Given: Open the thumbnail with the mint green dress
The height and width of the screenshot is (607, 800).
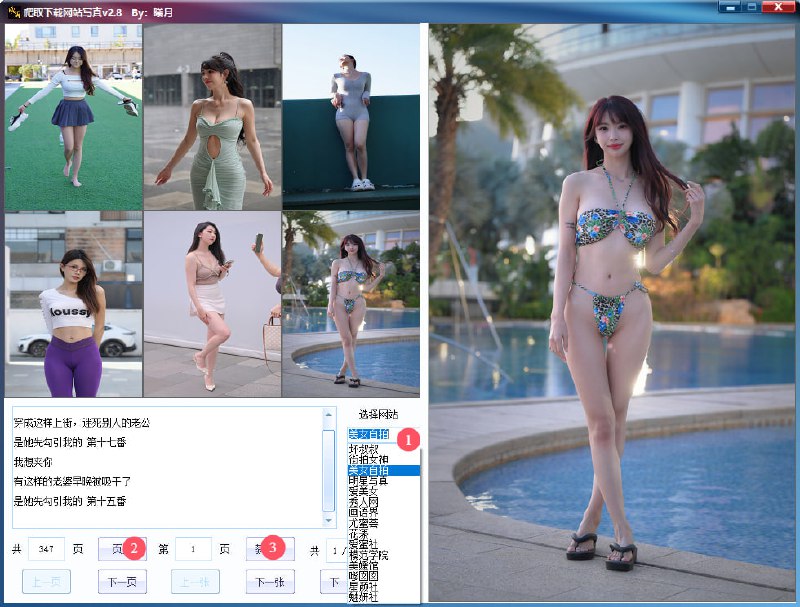Looking at the screenshot, I should point(213,118).
